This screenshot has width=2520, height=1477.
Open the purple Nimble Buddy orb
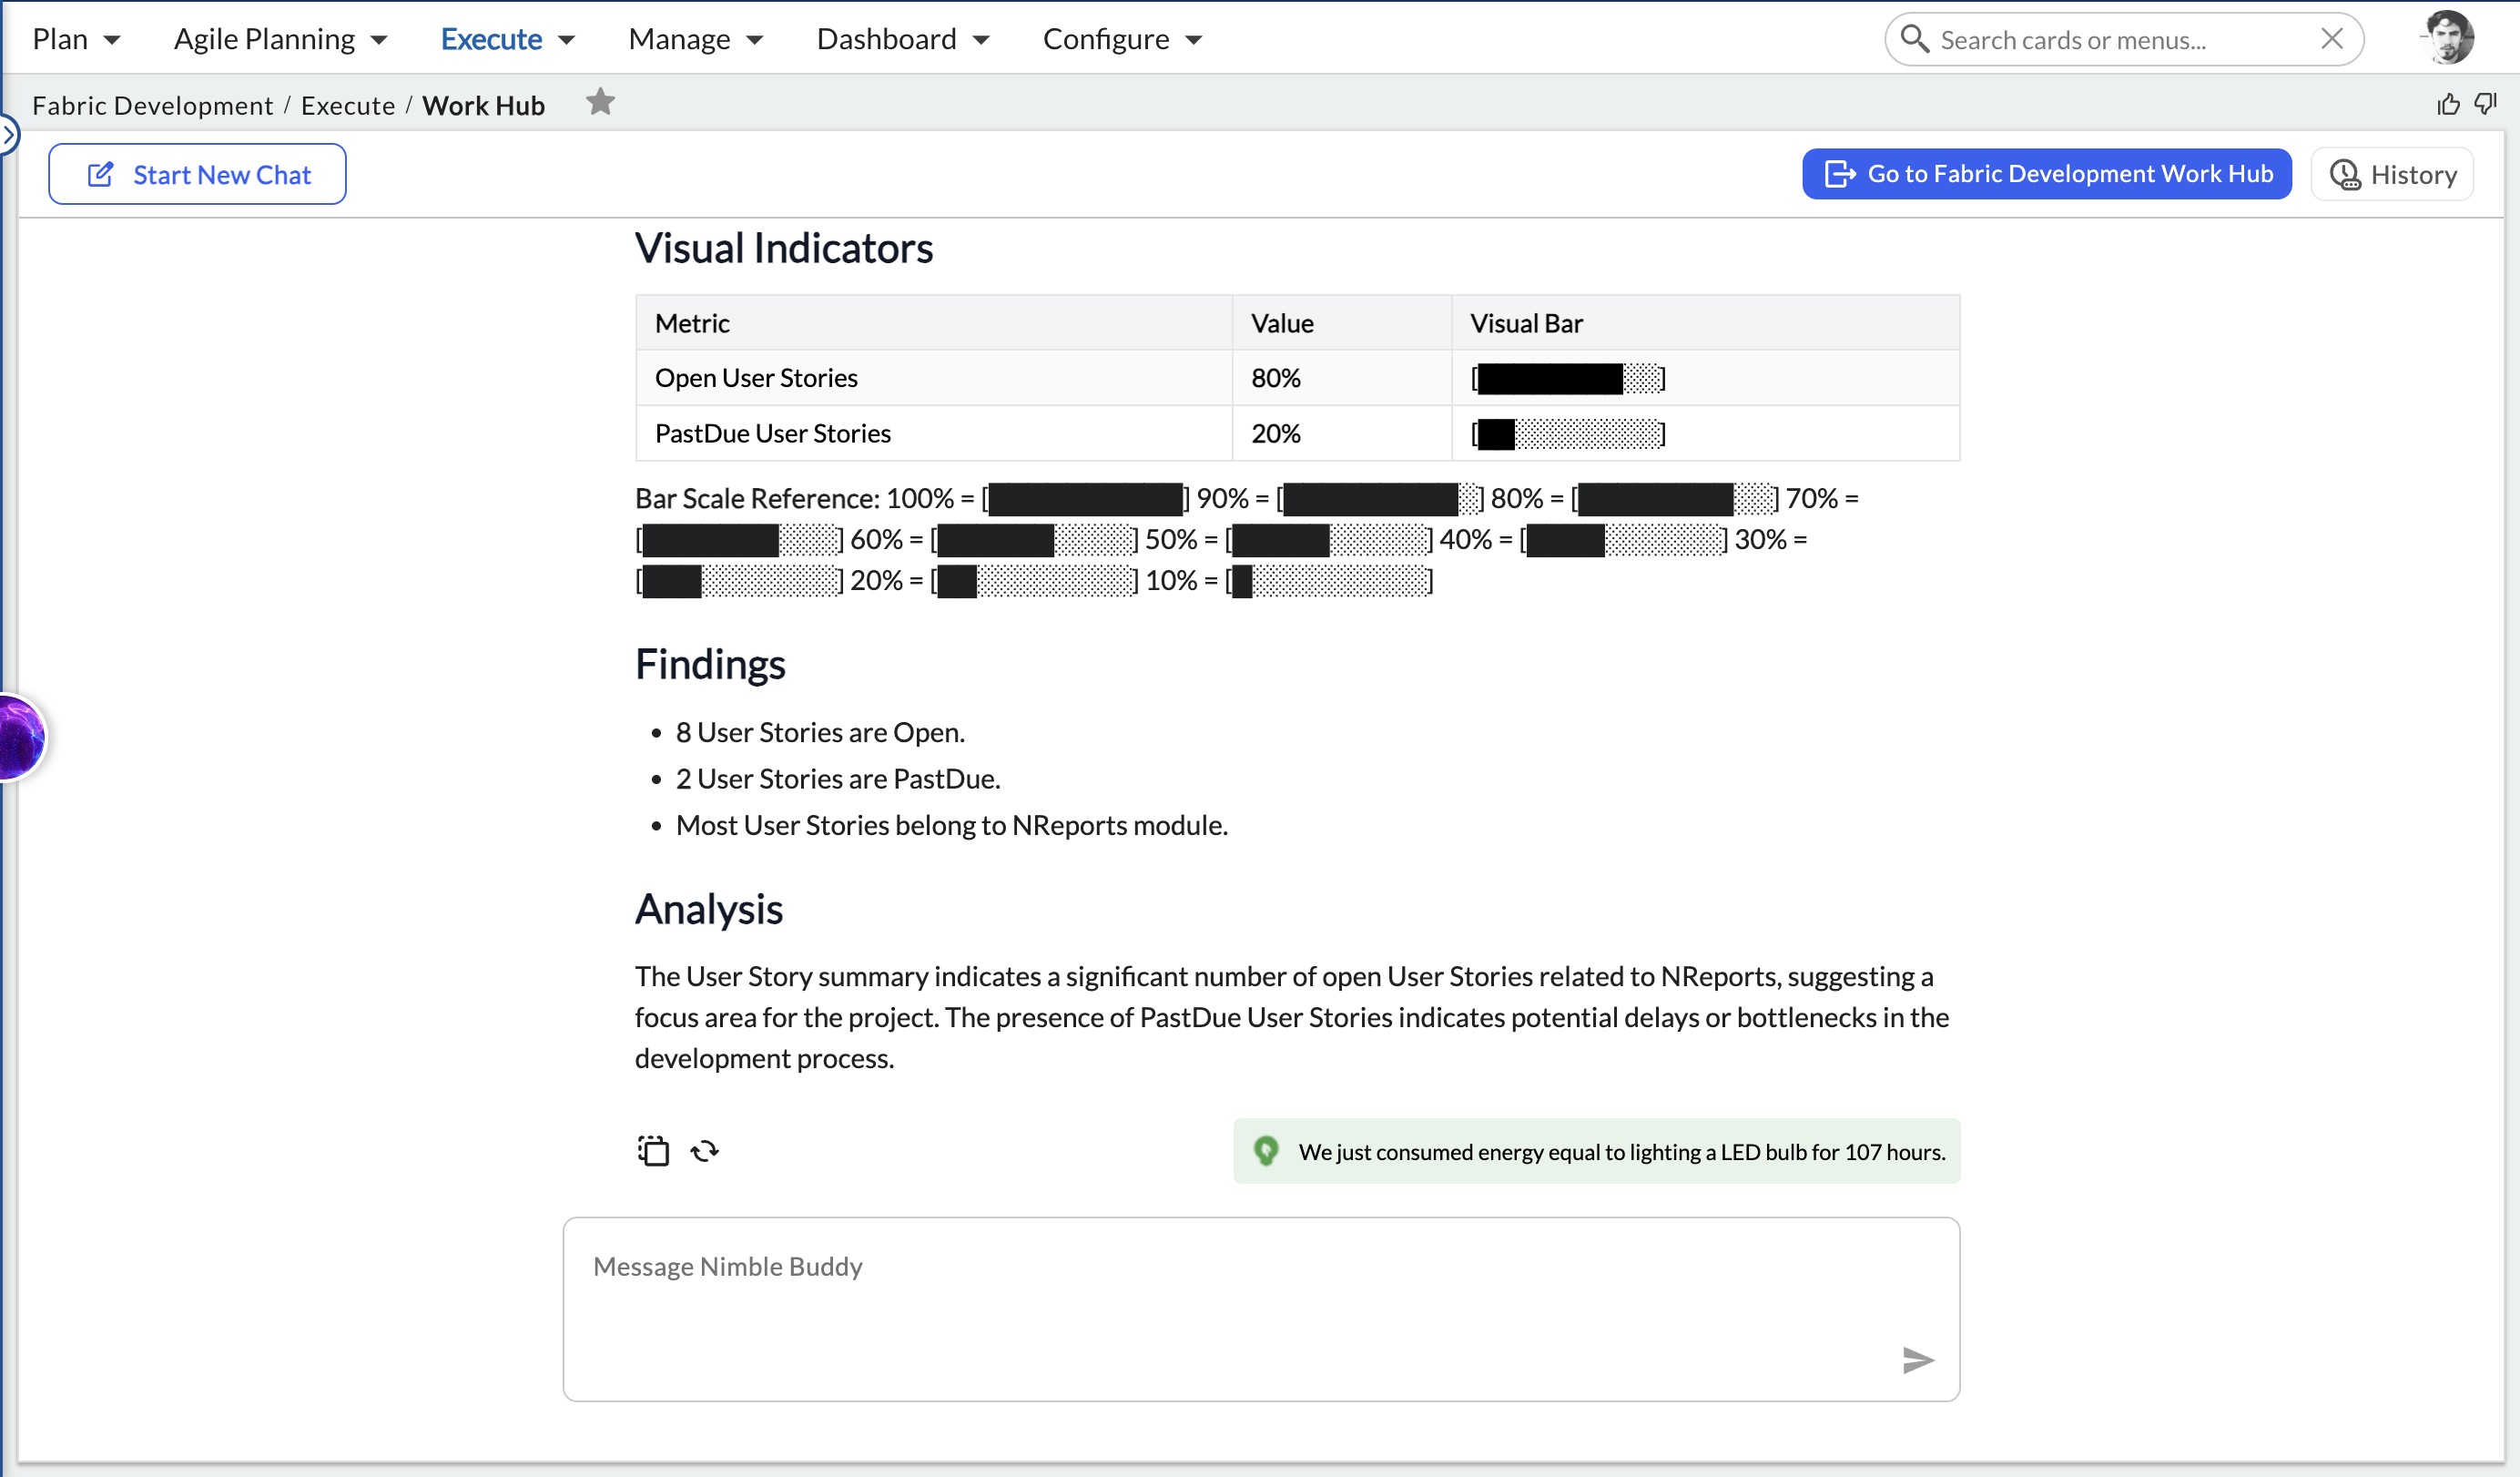point(20,737)
